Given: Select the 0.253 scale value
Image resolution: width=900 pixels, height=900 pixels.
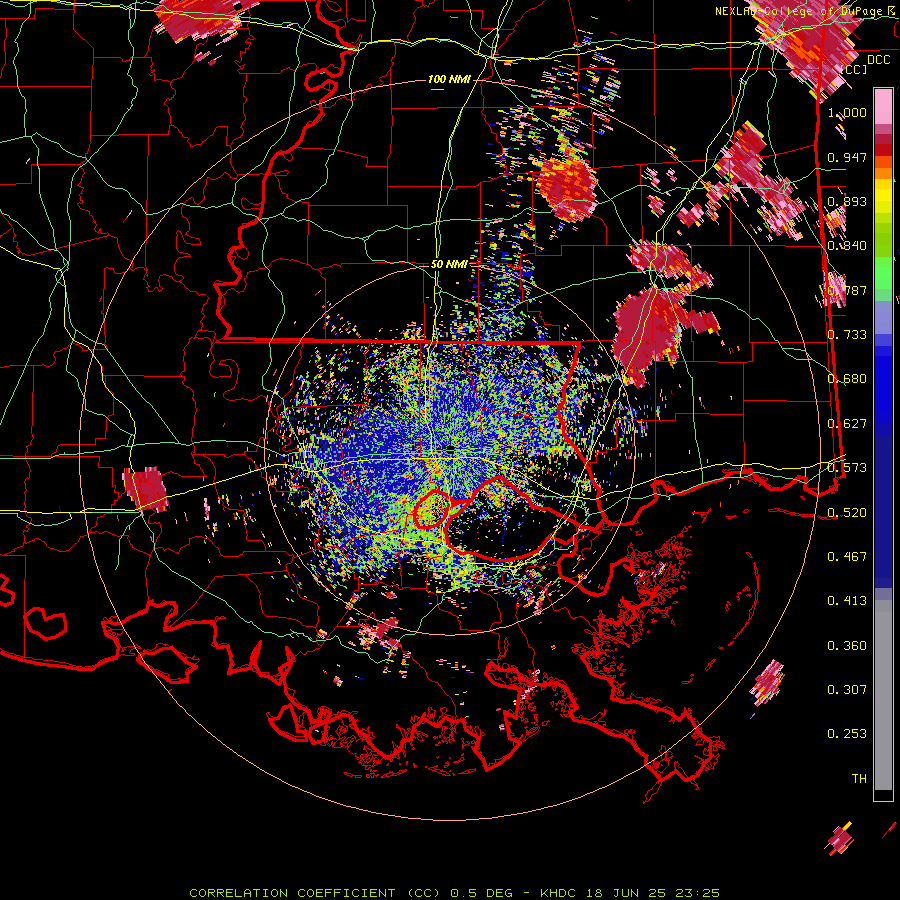Looking at the screenshot, I should pos(847,734).
